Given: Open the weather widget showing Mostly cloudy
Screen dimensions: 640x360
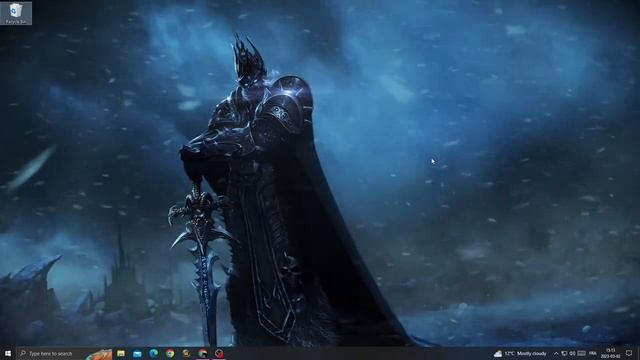Looking at the screenshot, I should point(520,353).
